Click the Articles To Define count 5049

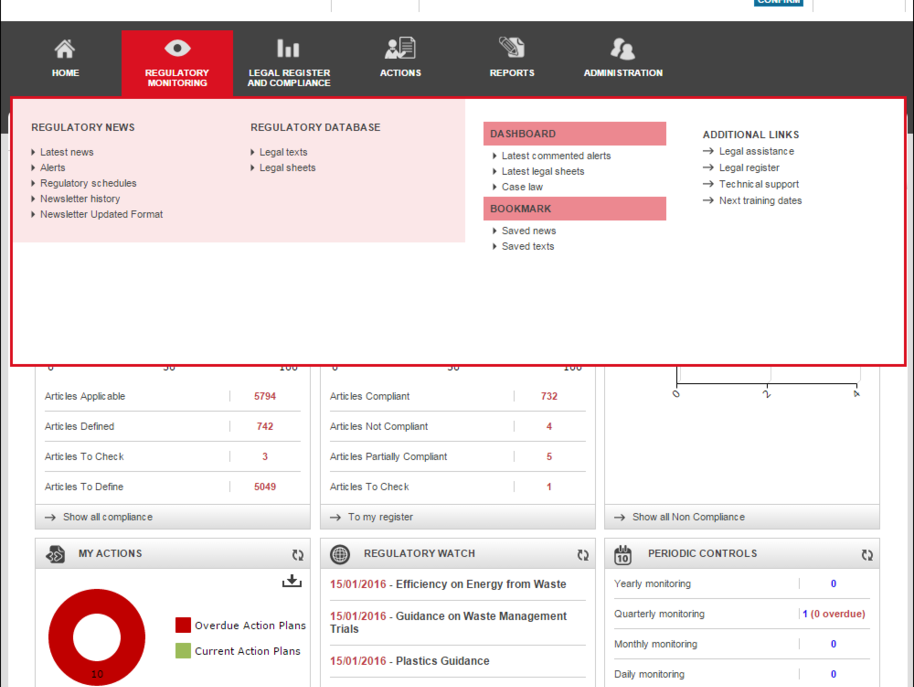click(x=265, y=487)
